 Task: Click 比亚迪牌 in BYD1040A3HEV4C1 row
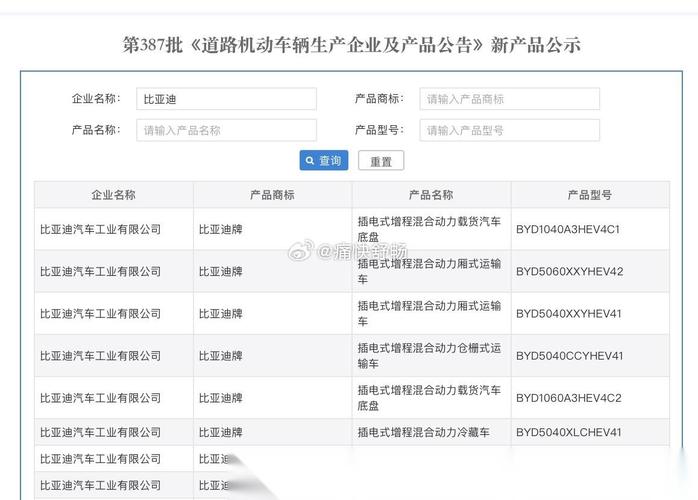coord(220,229)
